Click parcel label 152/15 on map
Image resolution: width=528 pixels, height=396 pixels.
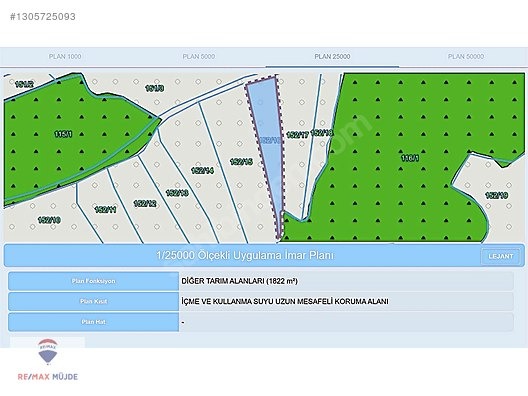point(241,162)
